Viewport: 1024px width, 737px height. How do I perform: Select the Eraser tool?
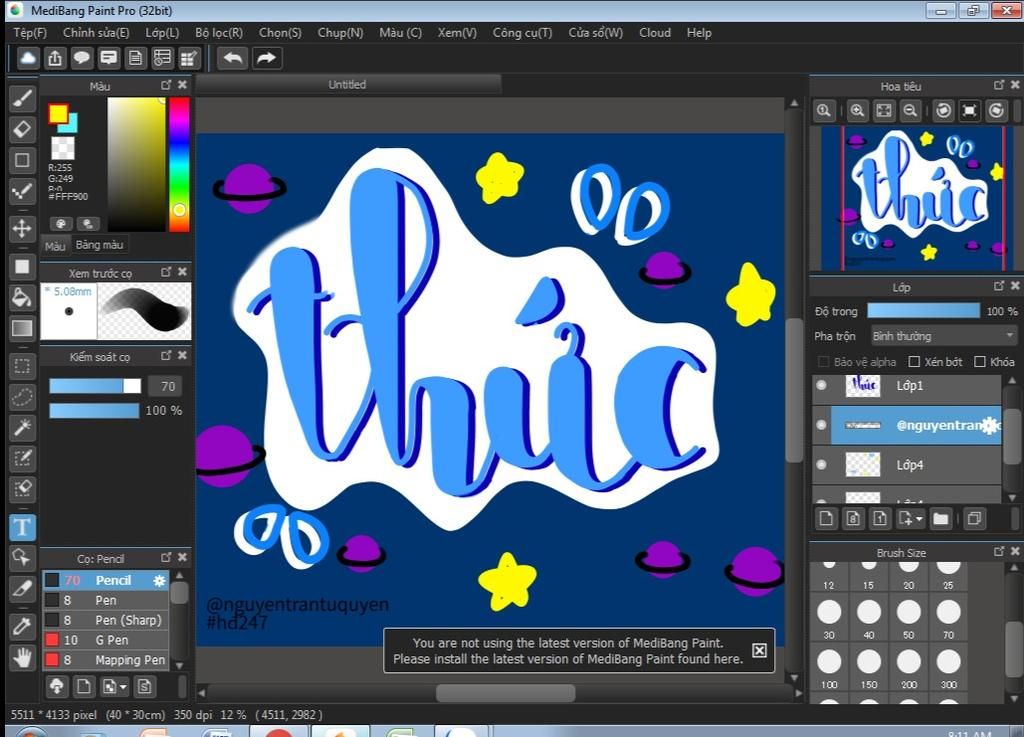click(x=22, y=129)
